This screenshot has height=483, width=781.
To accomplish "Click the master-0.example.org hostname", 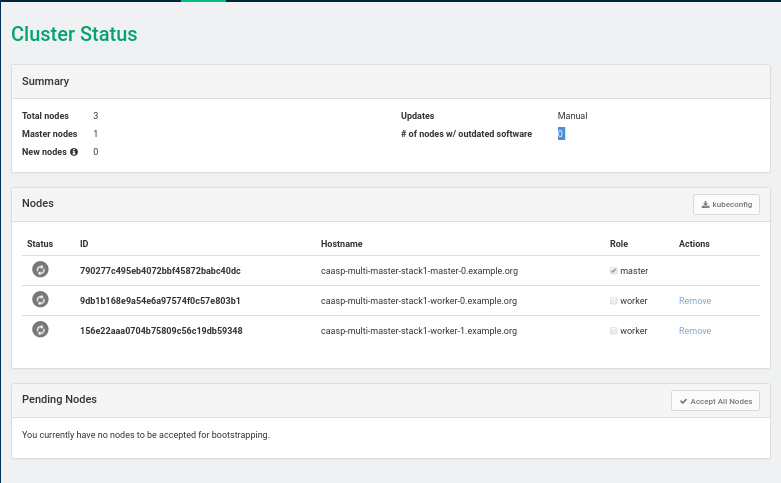I will pos(418,271).
